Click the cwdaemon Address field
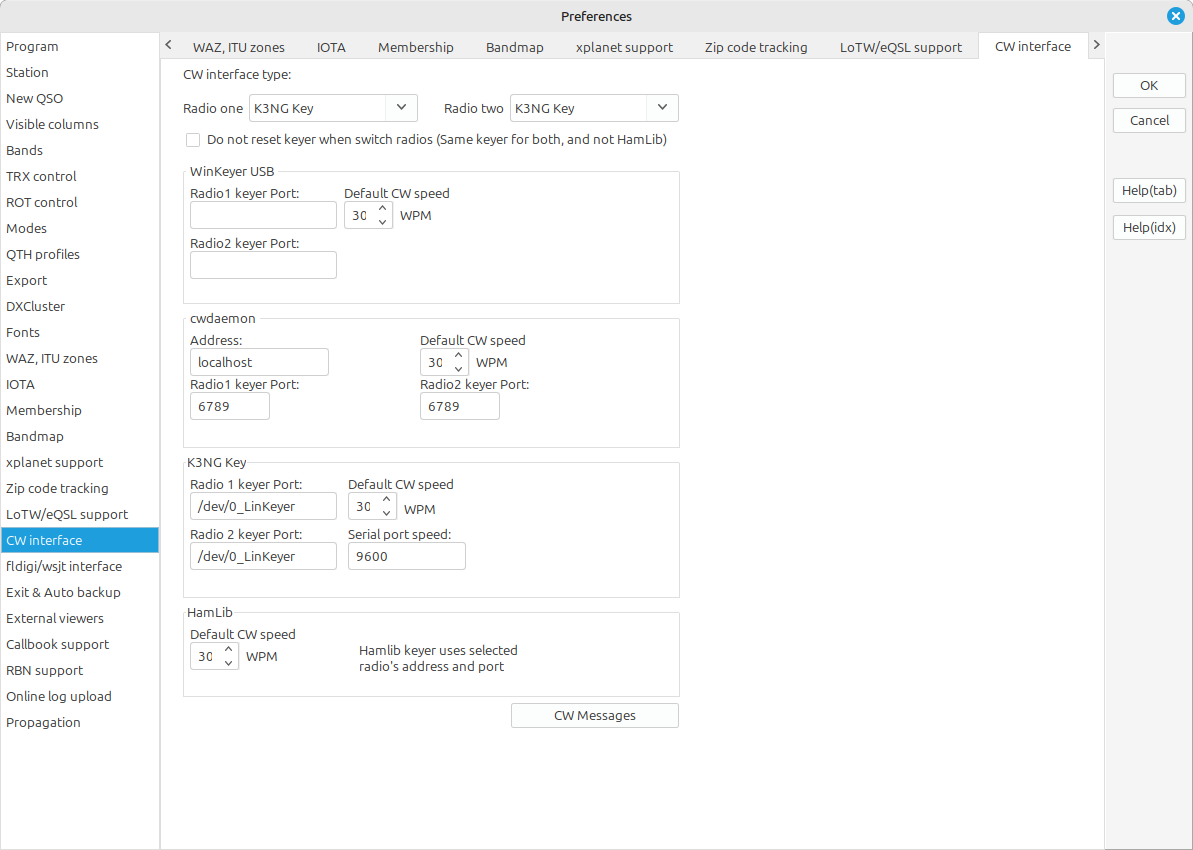This screenshot has width=1193, height=850. [x=259, y=362]
